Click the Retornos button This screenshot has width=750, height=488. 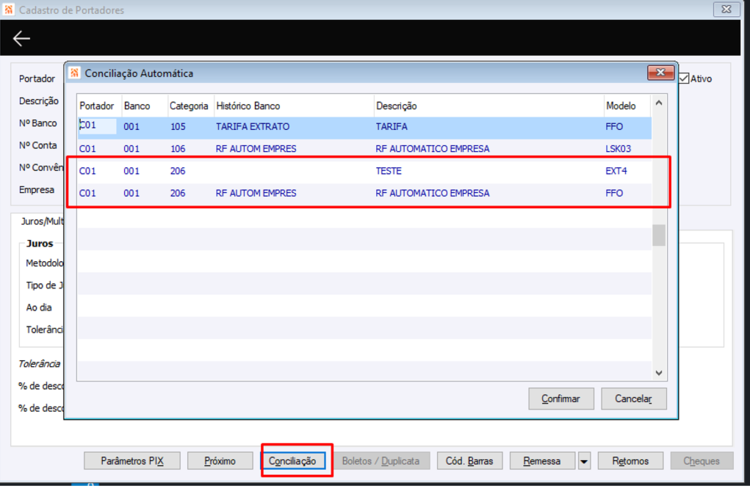coord(630,461)
